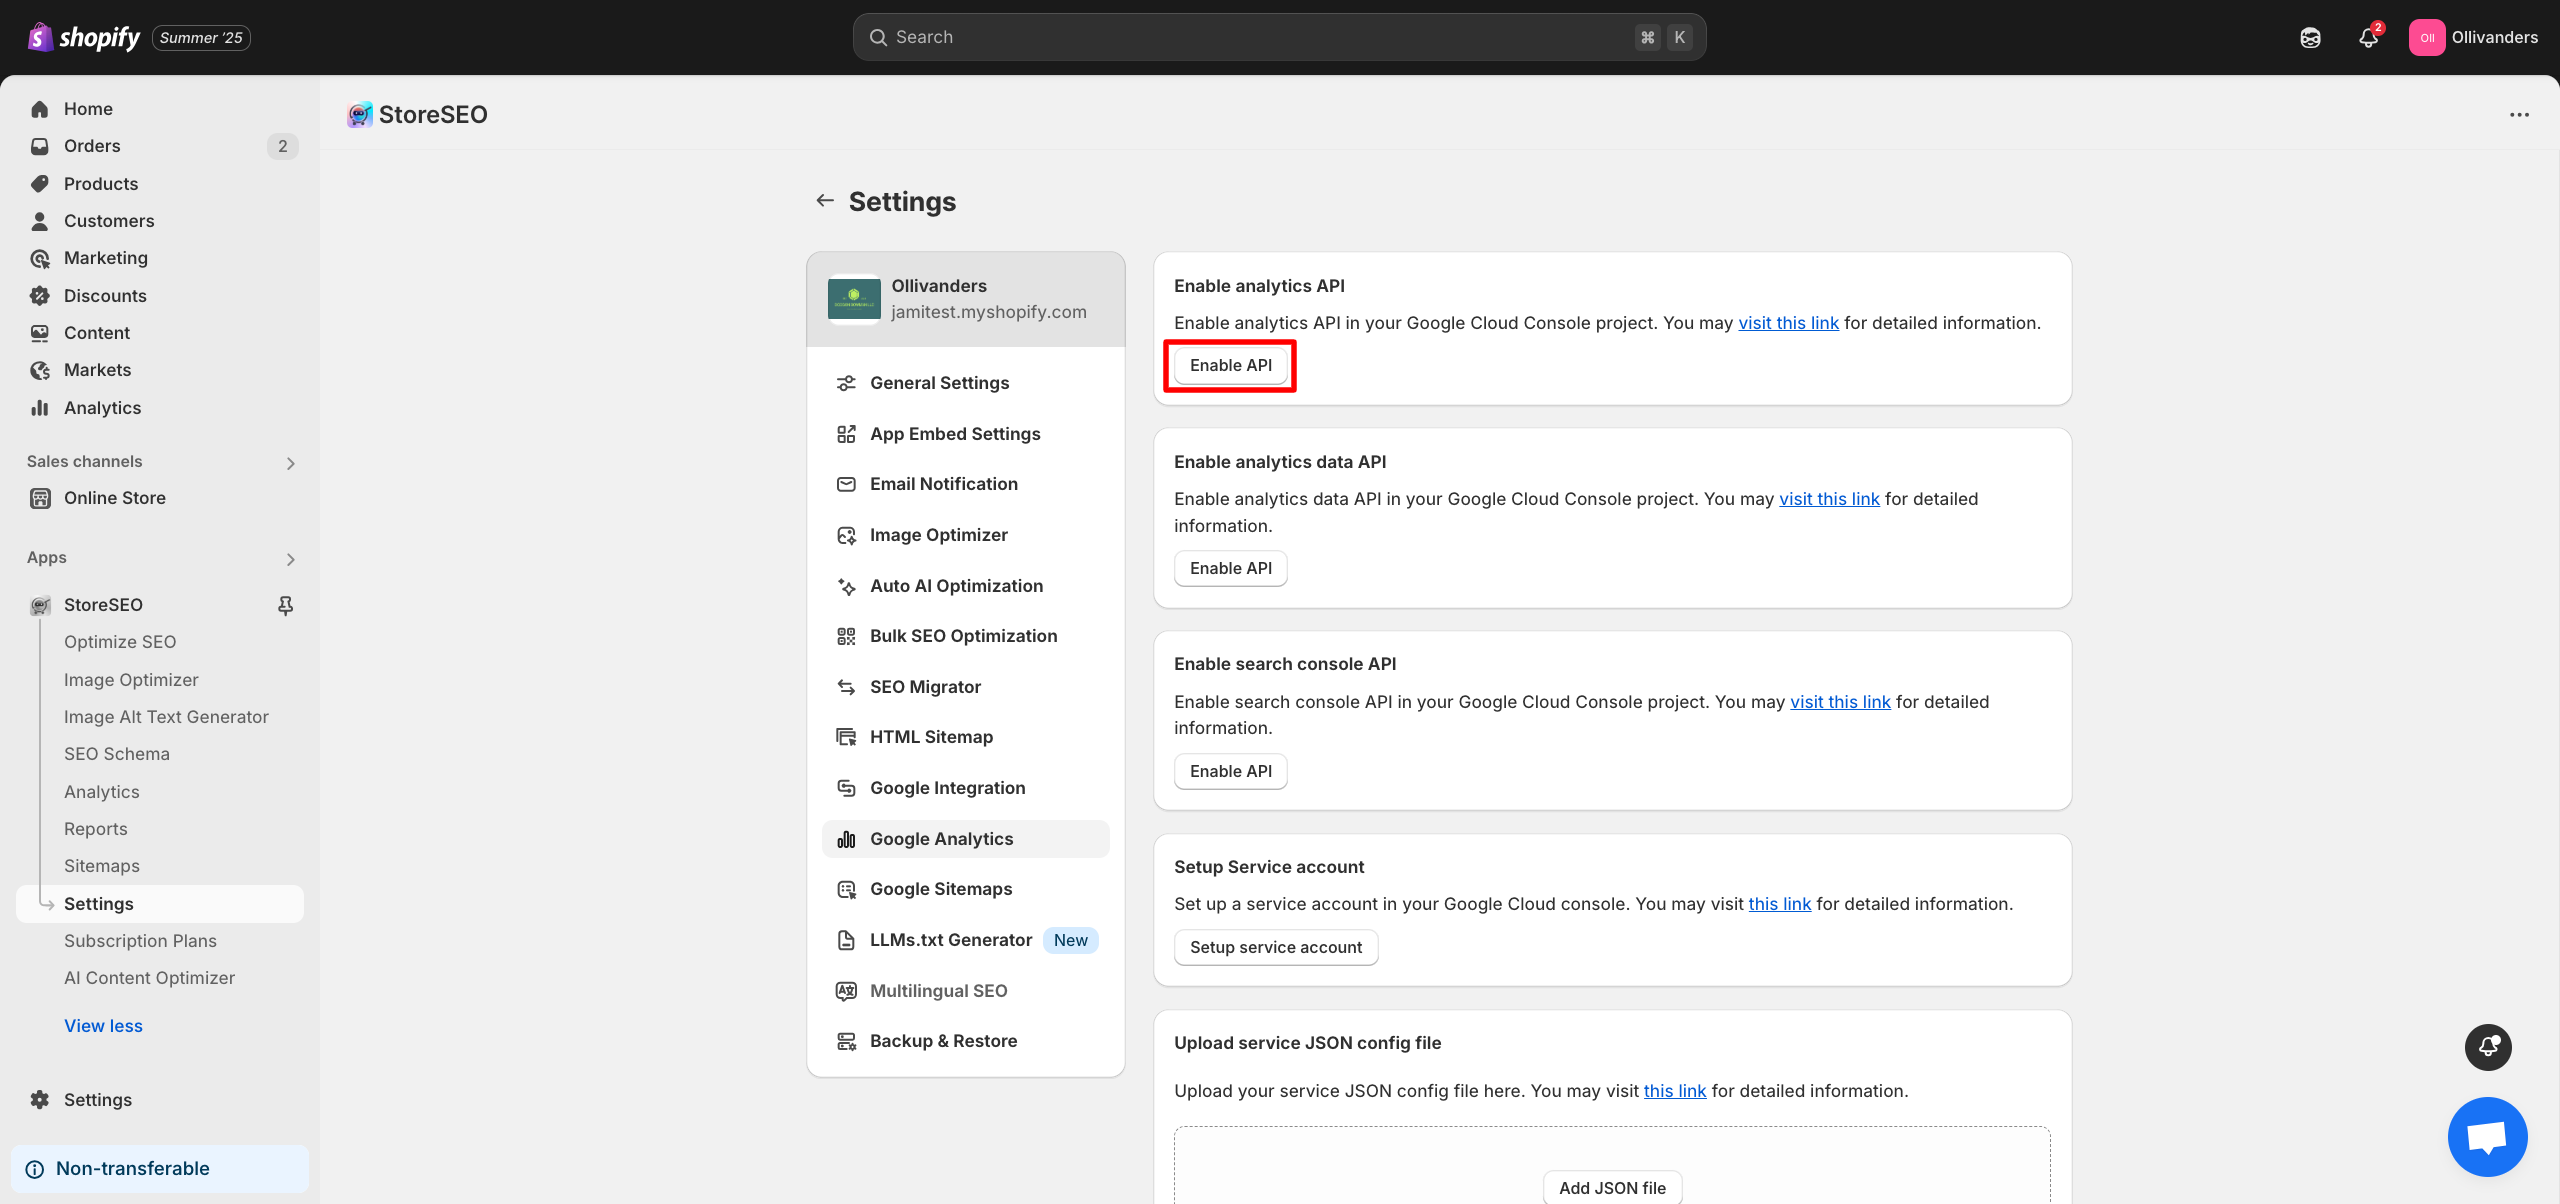Collapse app menu with View less

(103, 1026)
